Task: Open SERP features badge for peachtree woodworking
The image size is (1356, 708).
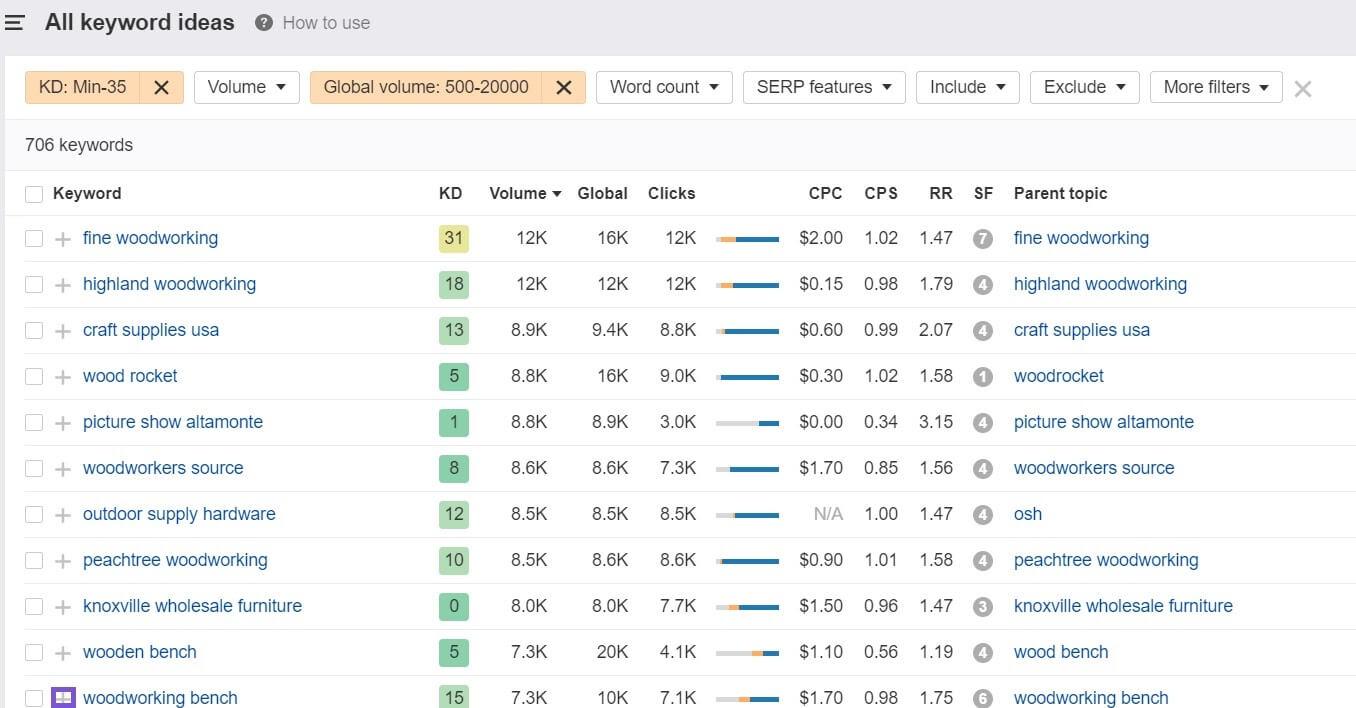Action: tap(983, 561)
